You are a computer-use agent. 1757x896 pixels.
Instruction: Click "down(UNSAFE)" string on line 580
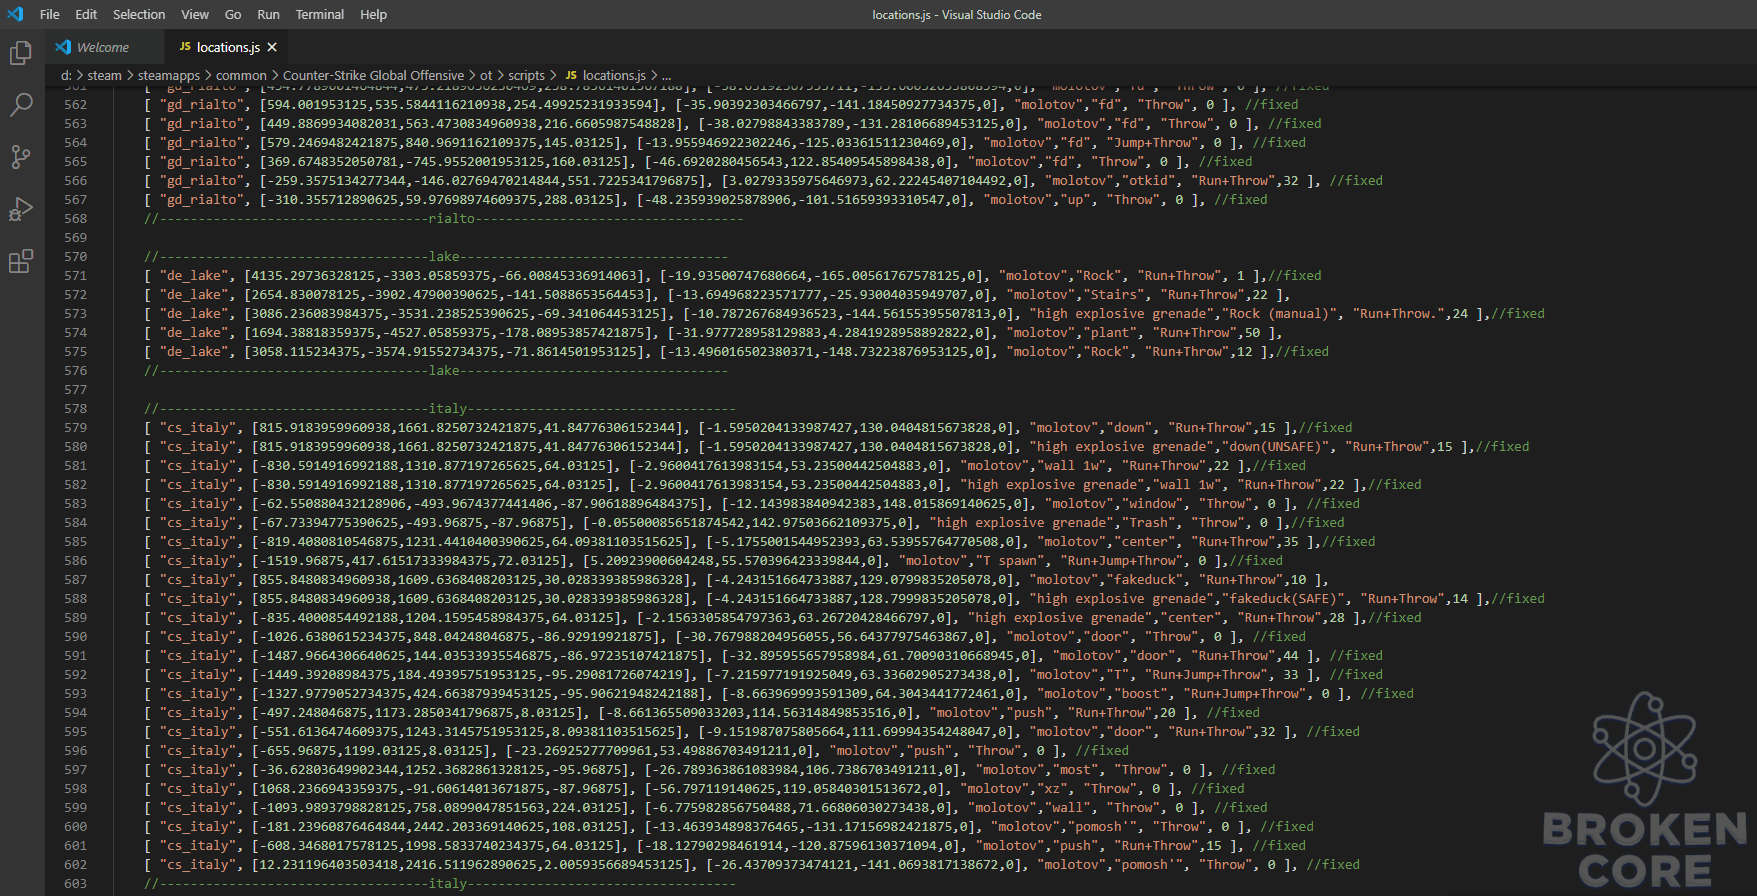(1275, 447)
